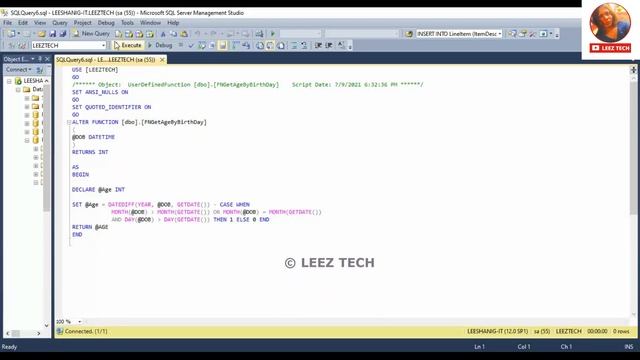This screenshot has height=360, width=640.
Task: Open the Query Options icon
Action: [x=212, y=45]
